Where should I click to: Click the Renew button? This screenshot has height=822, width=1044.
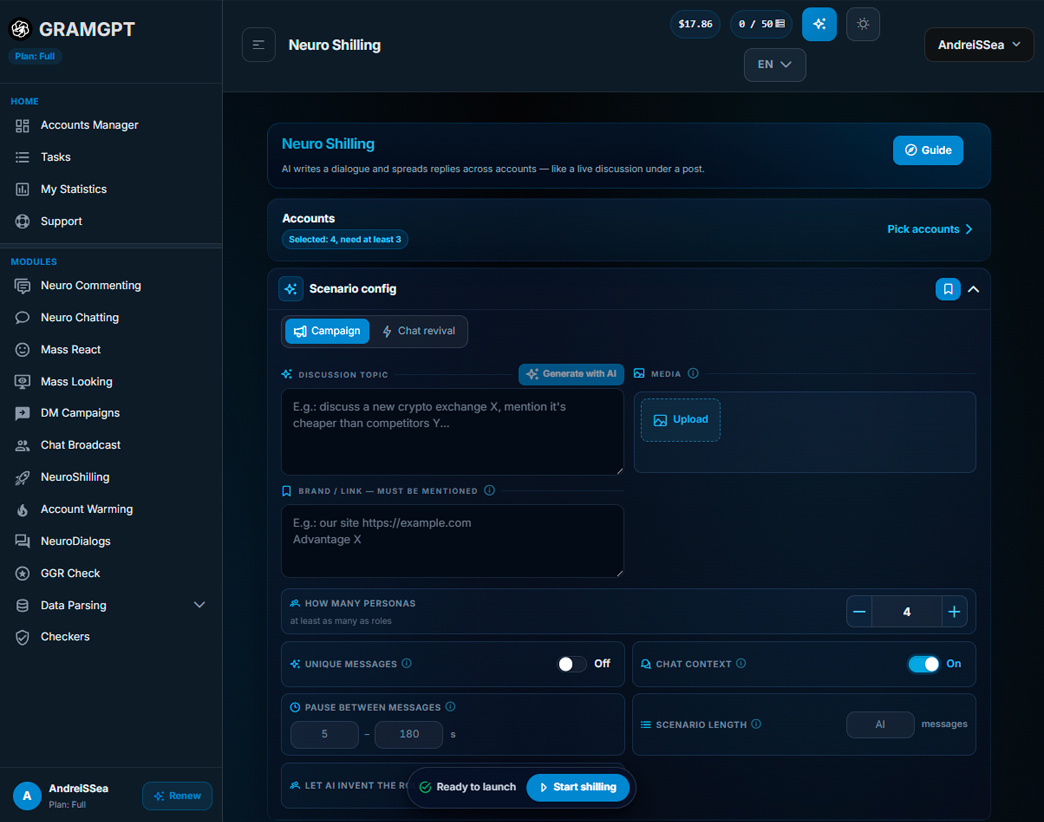coord(177,796)
